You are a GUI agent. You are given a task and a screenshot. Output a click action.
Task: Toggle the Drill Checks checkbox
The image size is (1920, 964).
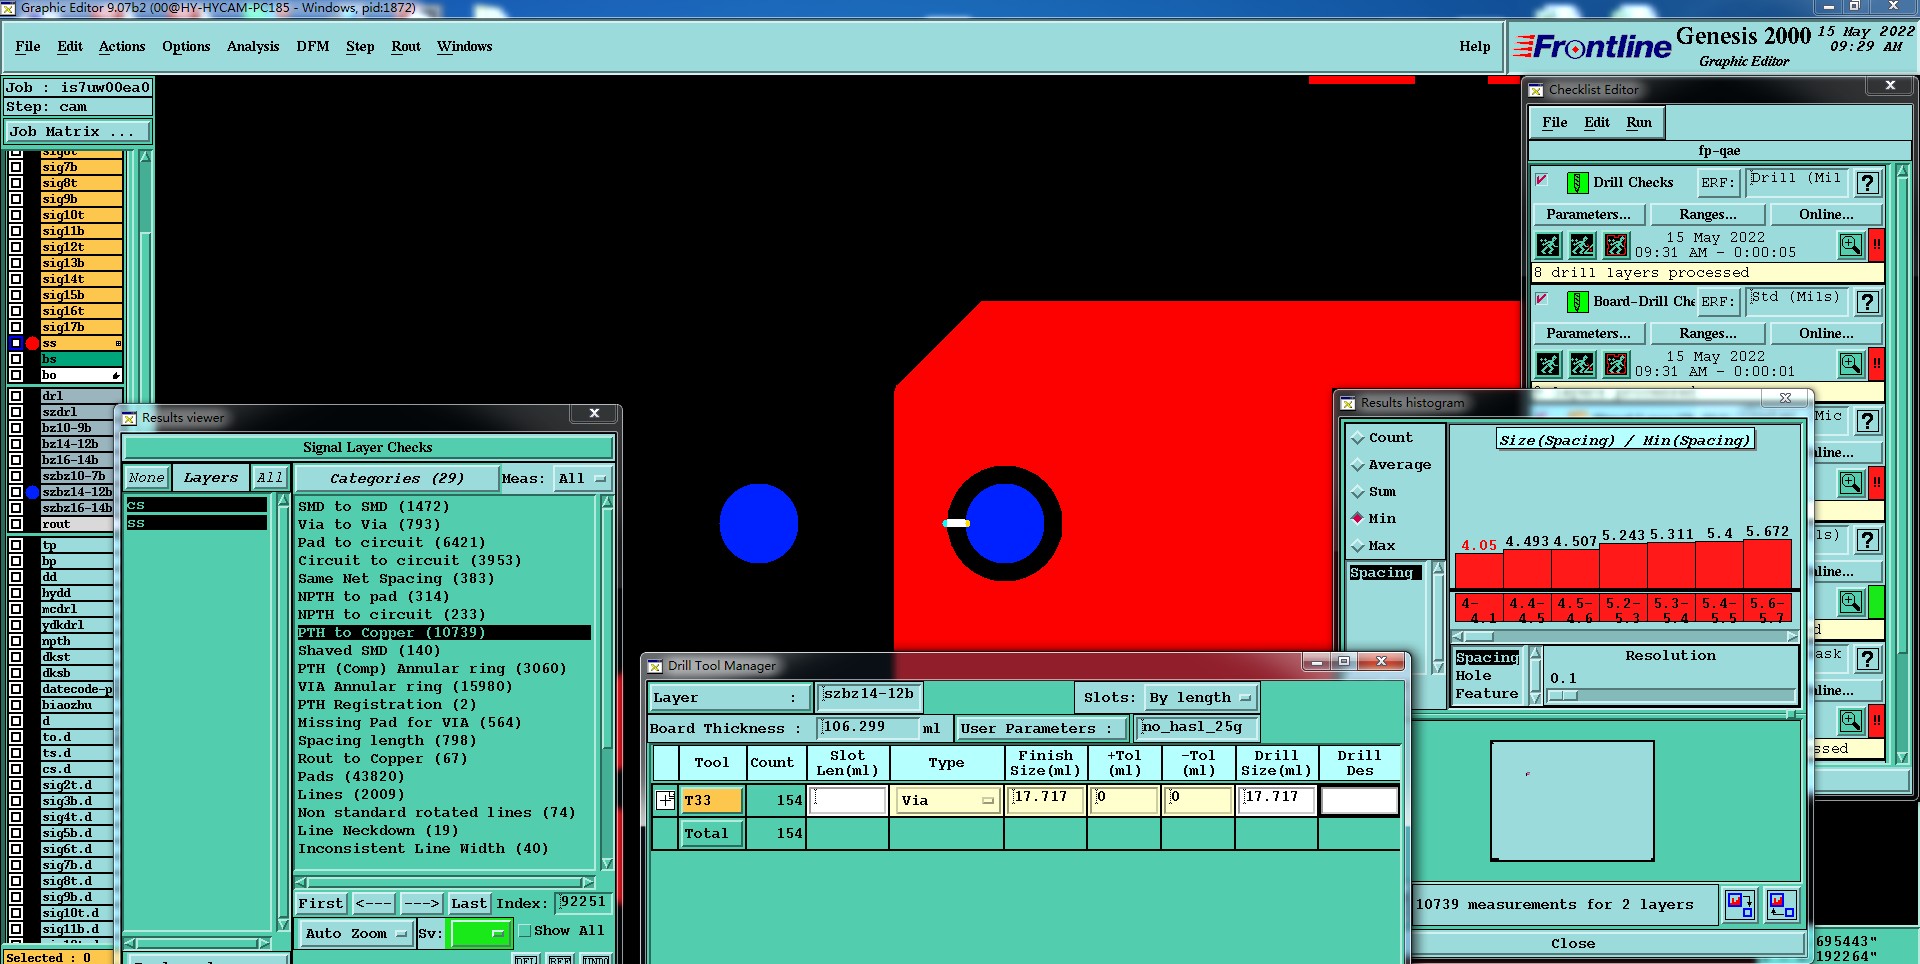tap(1542, 180)
